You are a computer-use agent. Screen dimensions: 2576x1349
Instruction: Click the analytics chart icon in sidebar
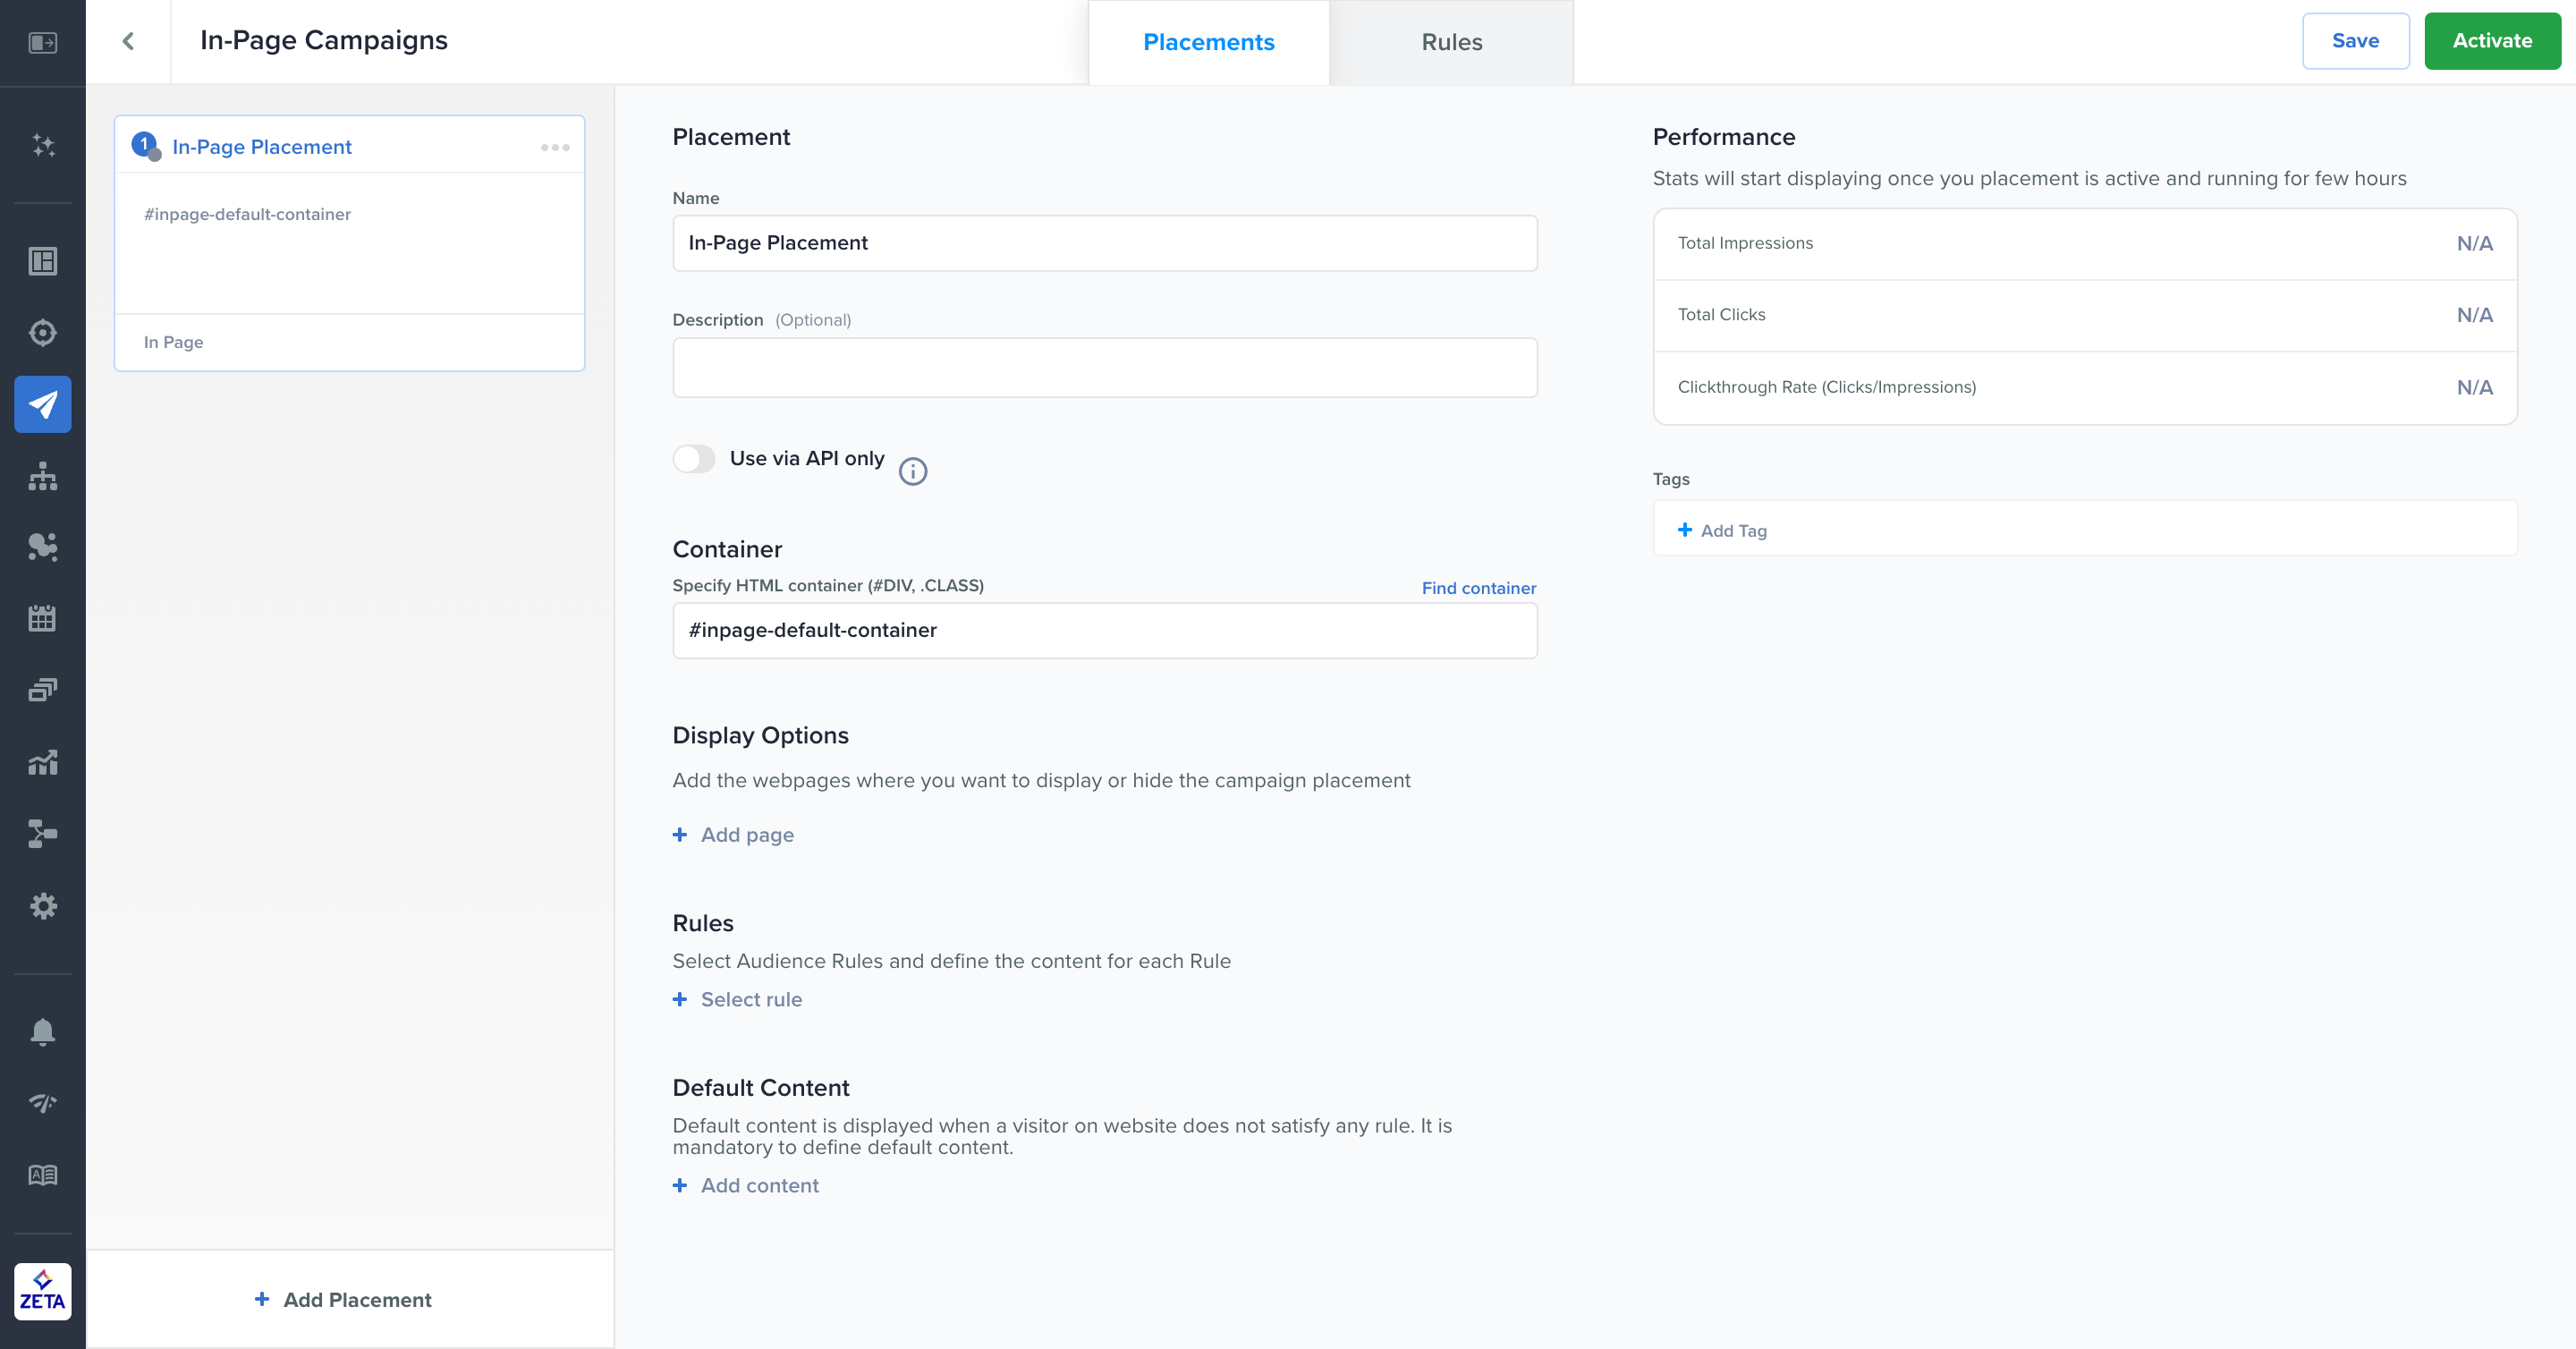click(x=43, y=762)
